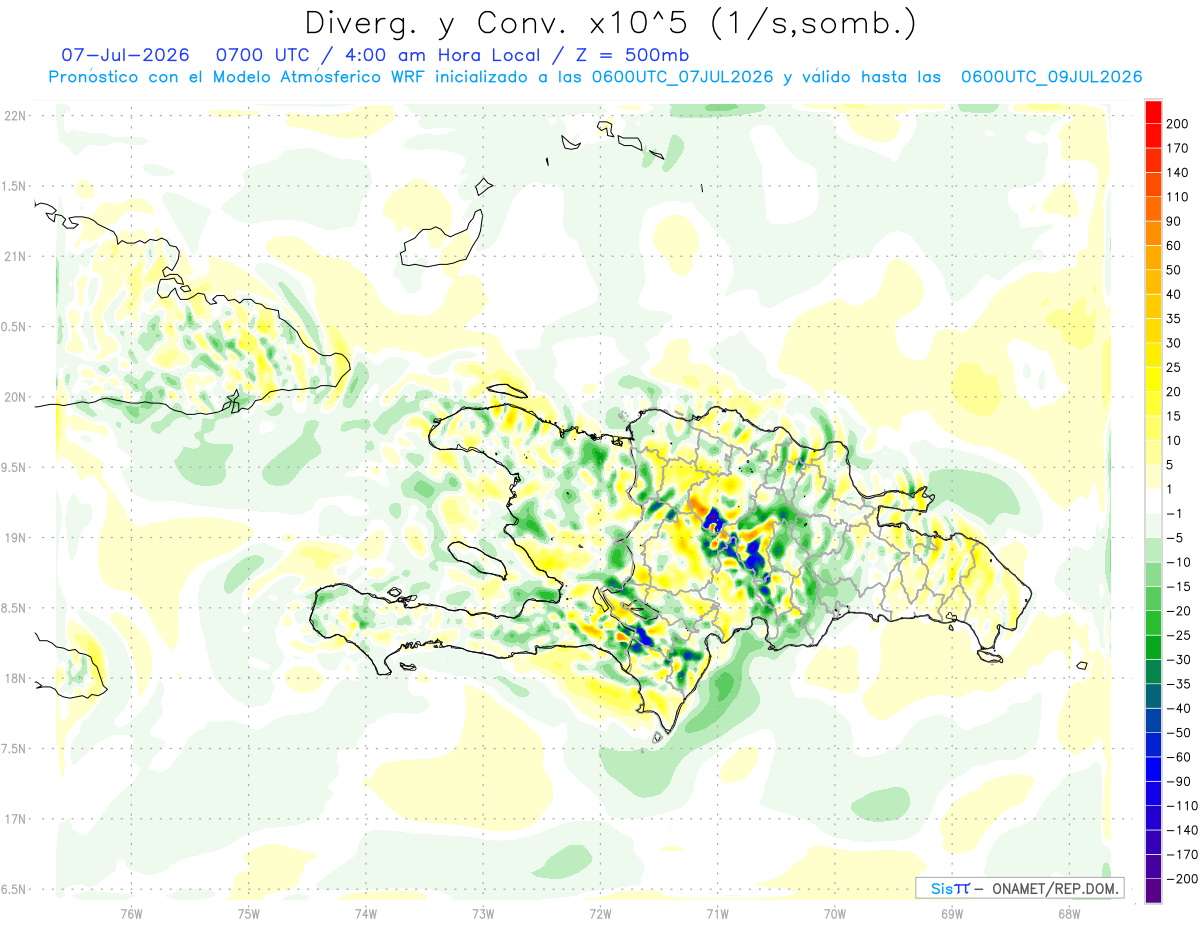Click the '72W' longitude label
The width and height of the screenshot is (1200, 927).
click(600, 913)
